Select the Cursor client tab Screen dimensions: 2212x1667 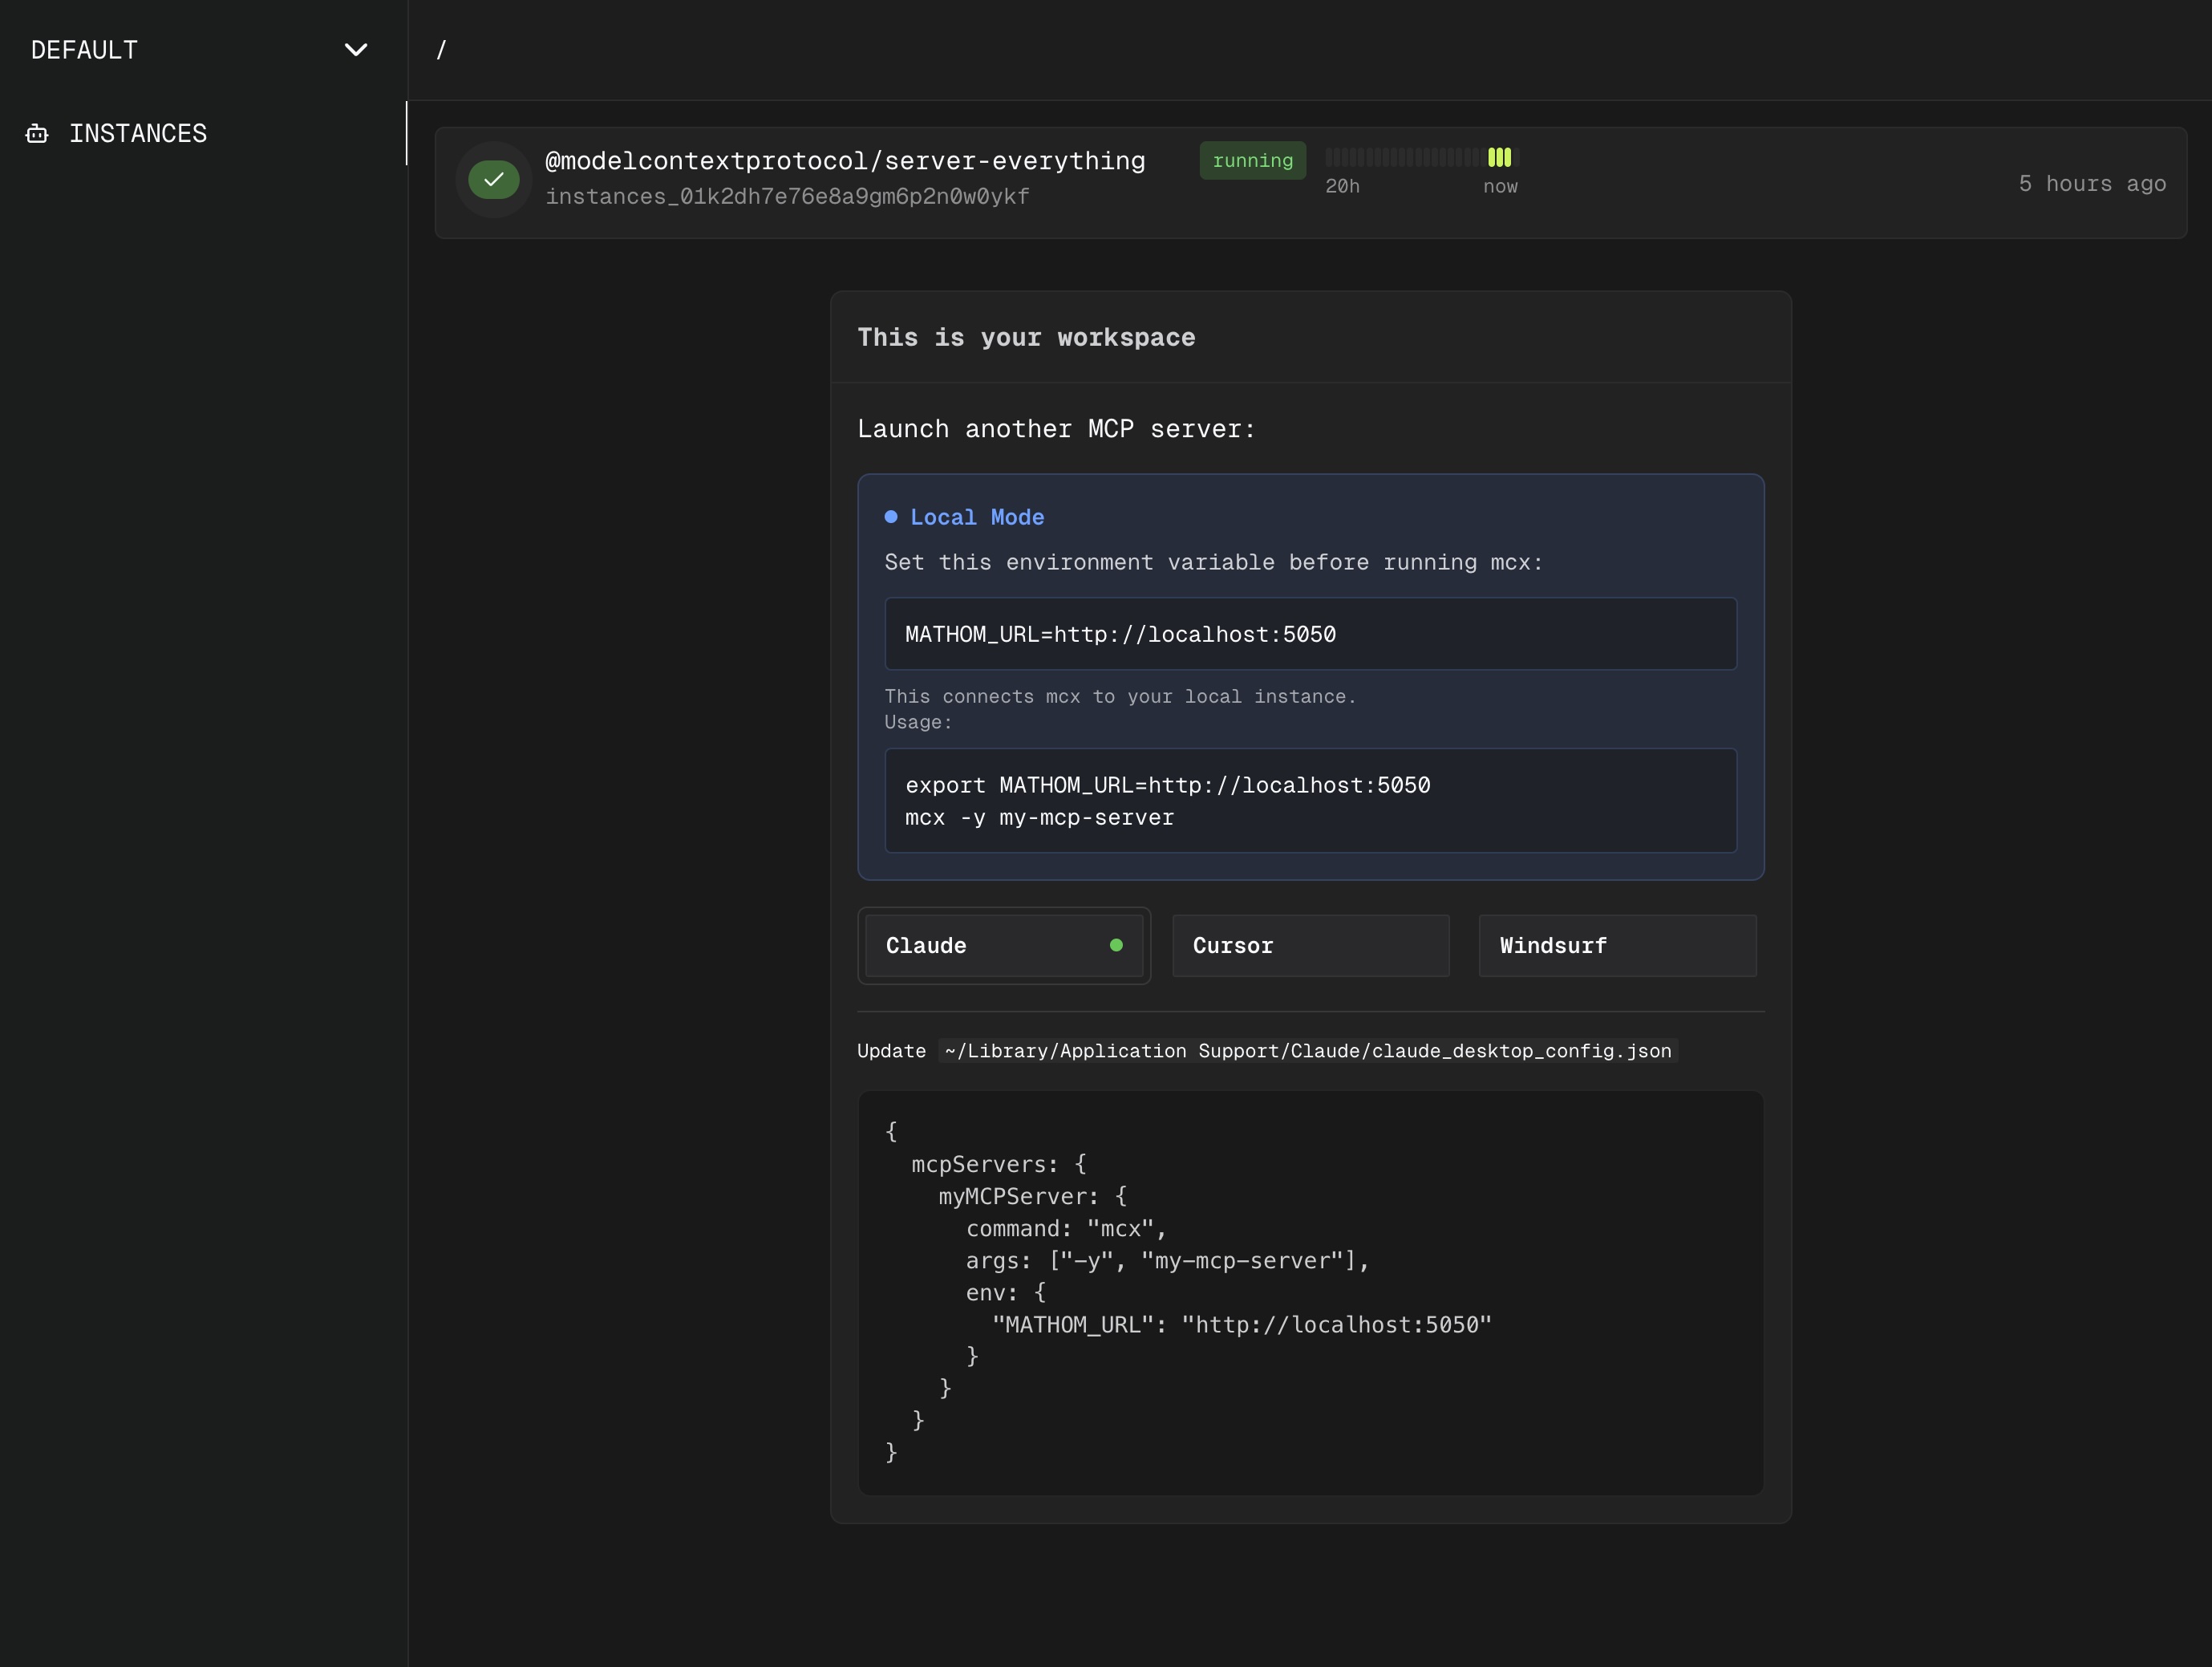pos(1311,946)
